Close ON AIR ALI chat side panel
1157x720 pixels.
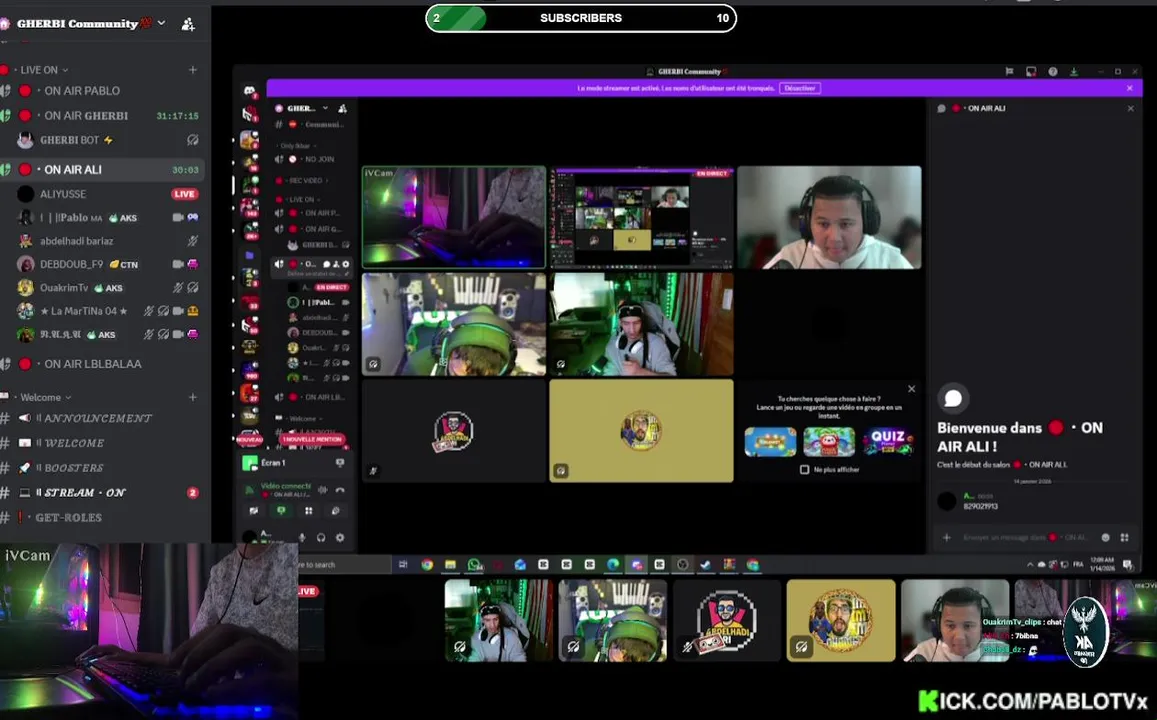click(x=1130, y=108)
